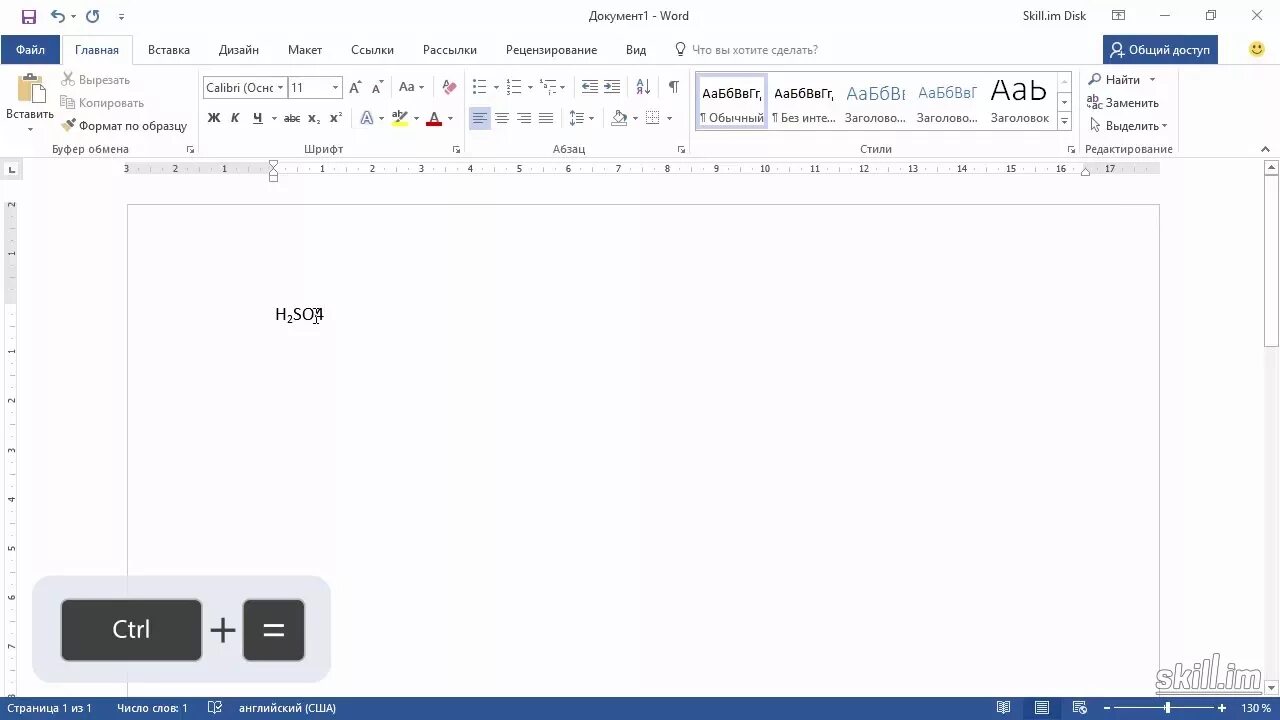
Task: Click the Paste clipboard icon
Action: coord(30,90)
